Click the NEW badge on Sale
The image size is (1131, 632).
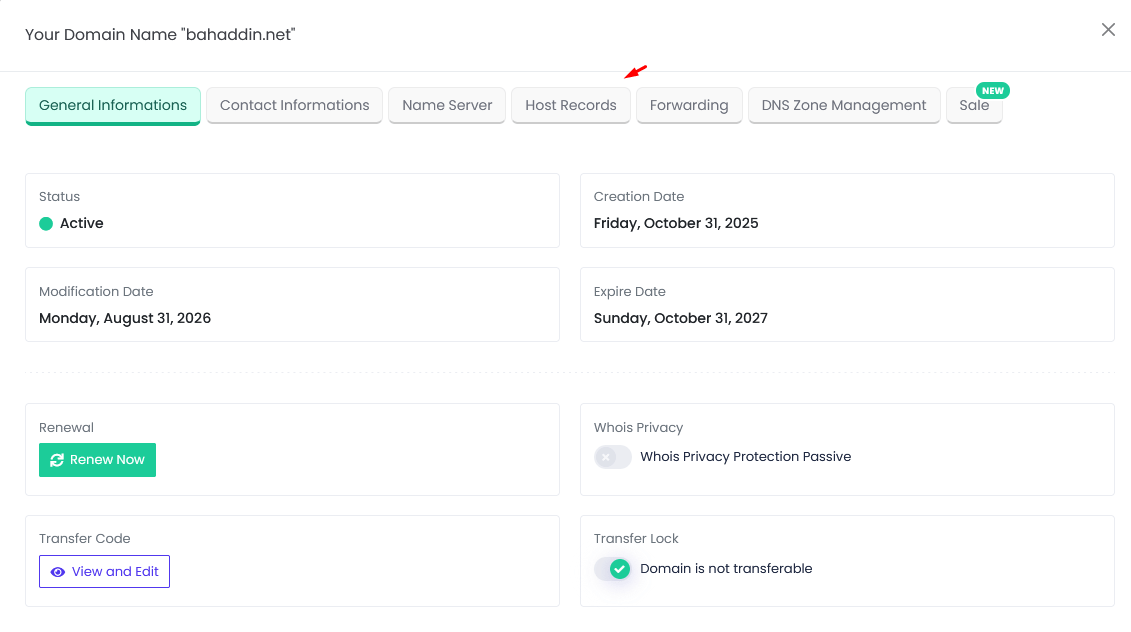tap(993, 90)
